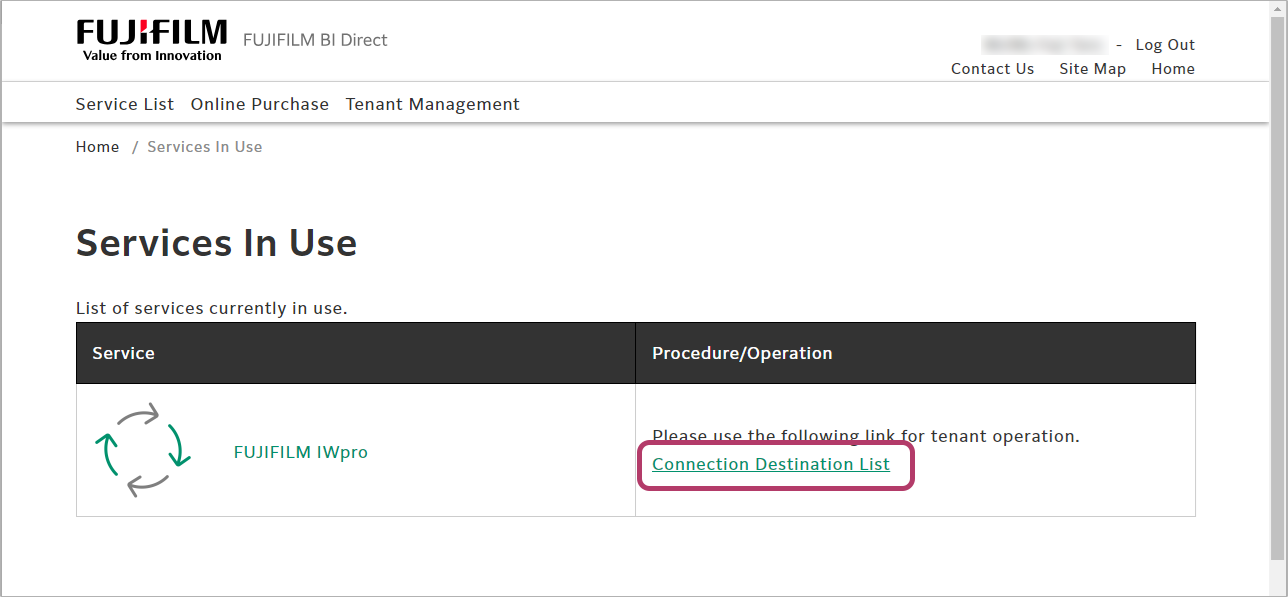Screen dimensions: 1288x597
Task: Click Home link in top-right header
Action: 1172,69
